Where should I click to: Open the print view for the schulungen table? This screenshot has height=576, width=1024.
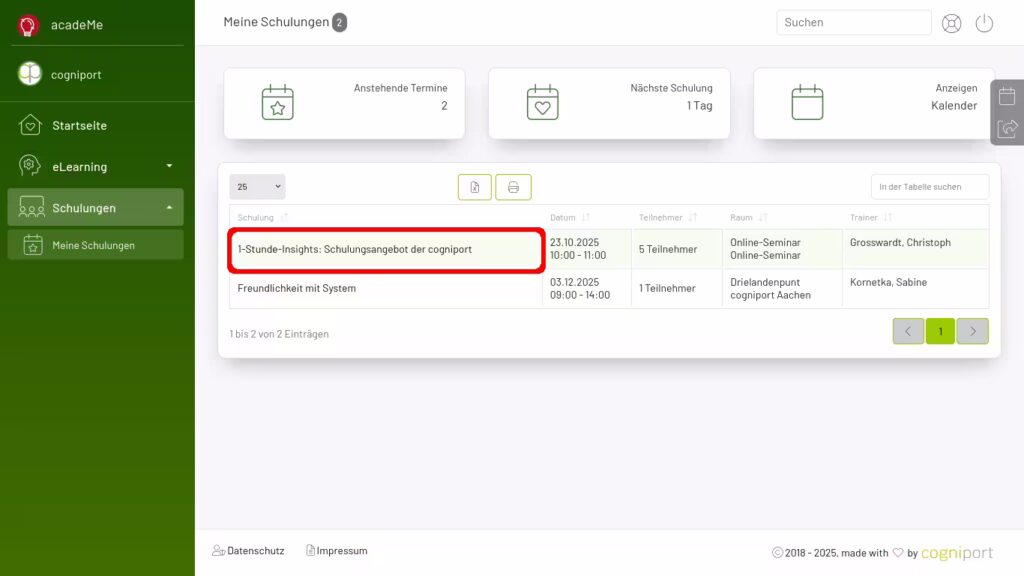[513, 186]
